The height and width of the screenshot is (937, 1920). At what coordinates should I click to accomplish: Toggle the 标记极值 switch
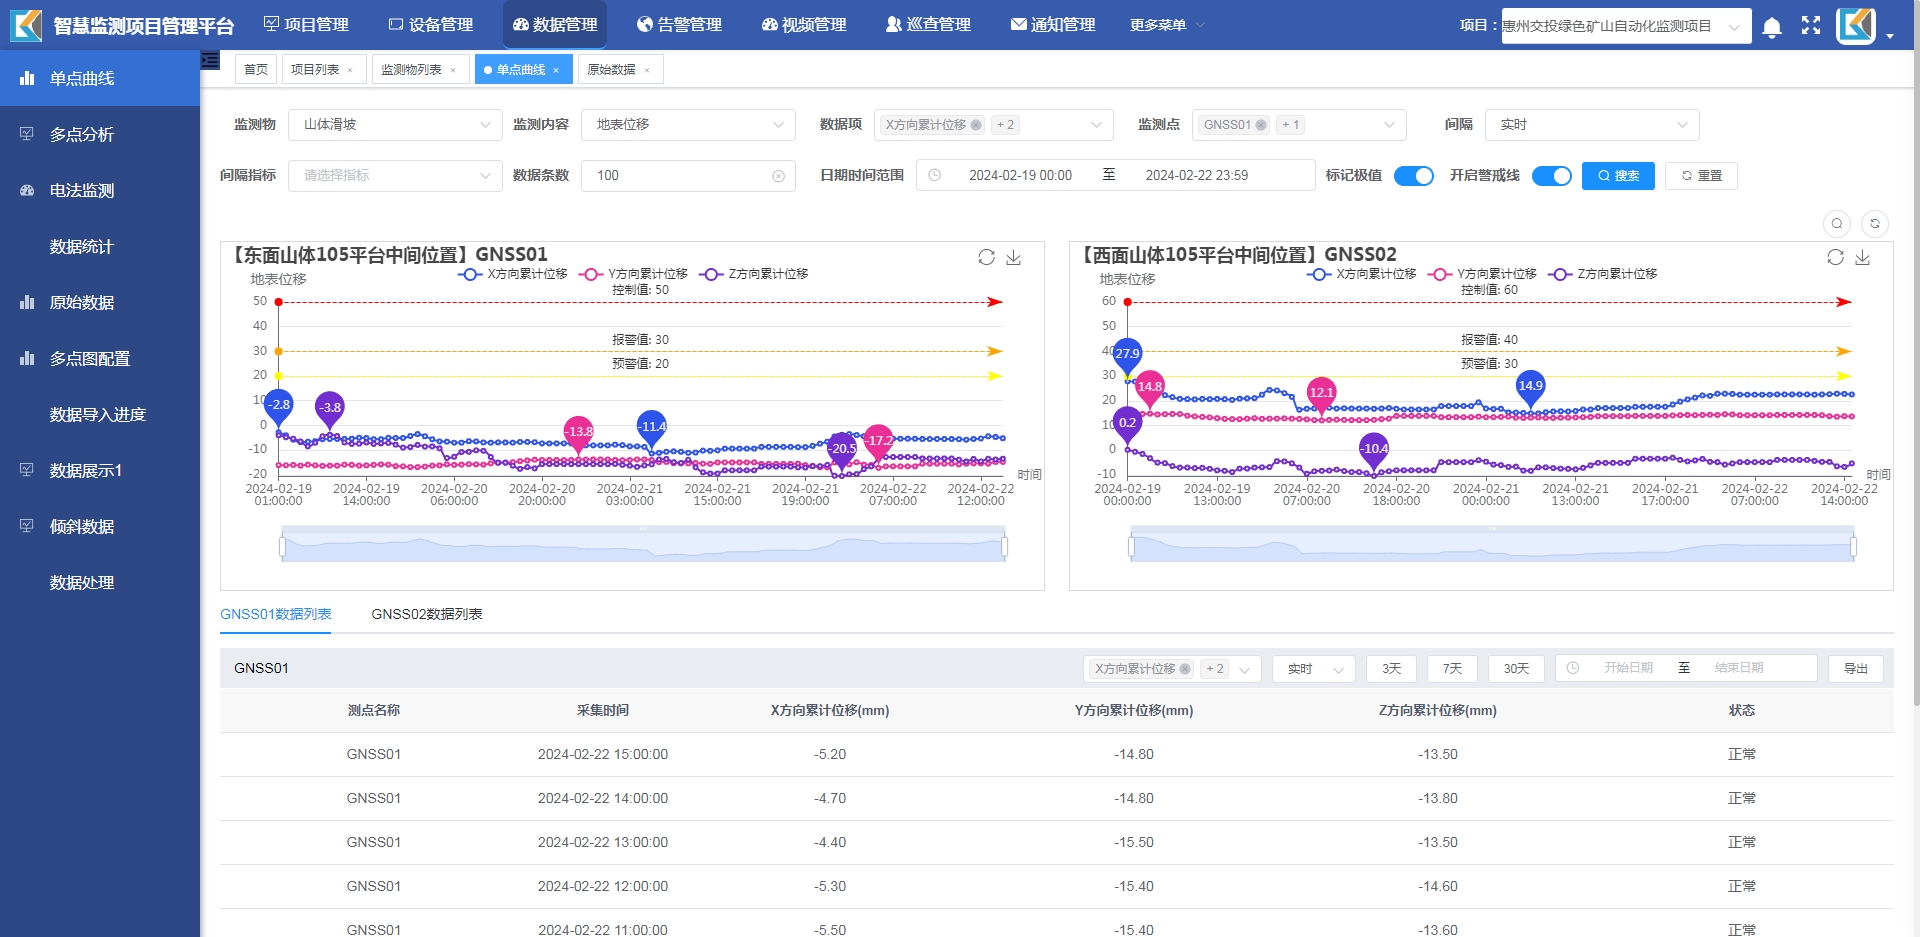[1413, 176]
